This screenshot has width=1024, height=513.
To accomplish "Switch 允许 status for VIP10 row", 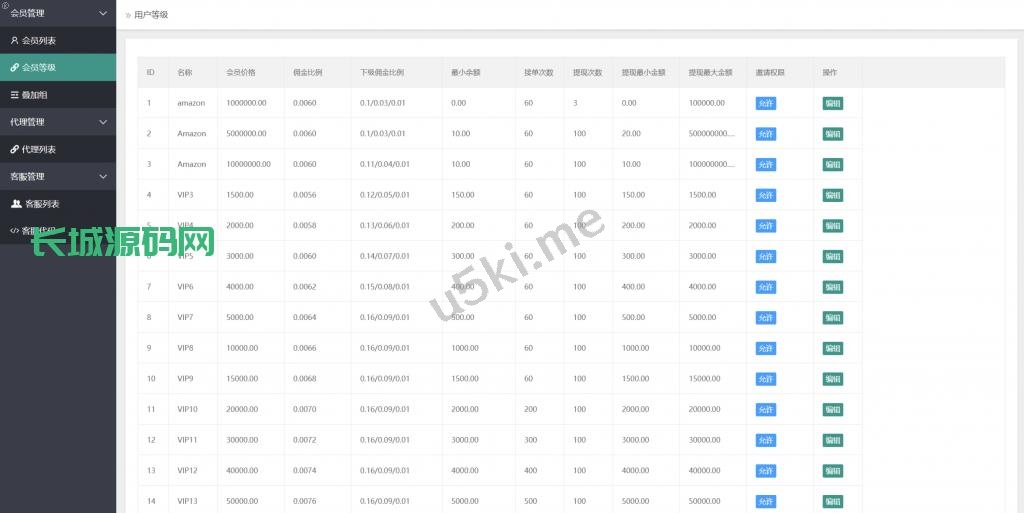I will (x=765, y=410).
